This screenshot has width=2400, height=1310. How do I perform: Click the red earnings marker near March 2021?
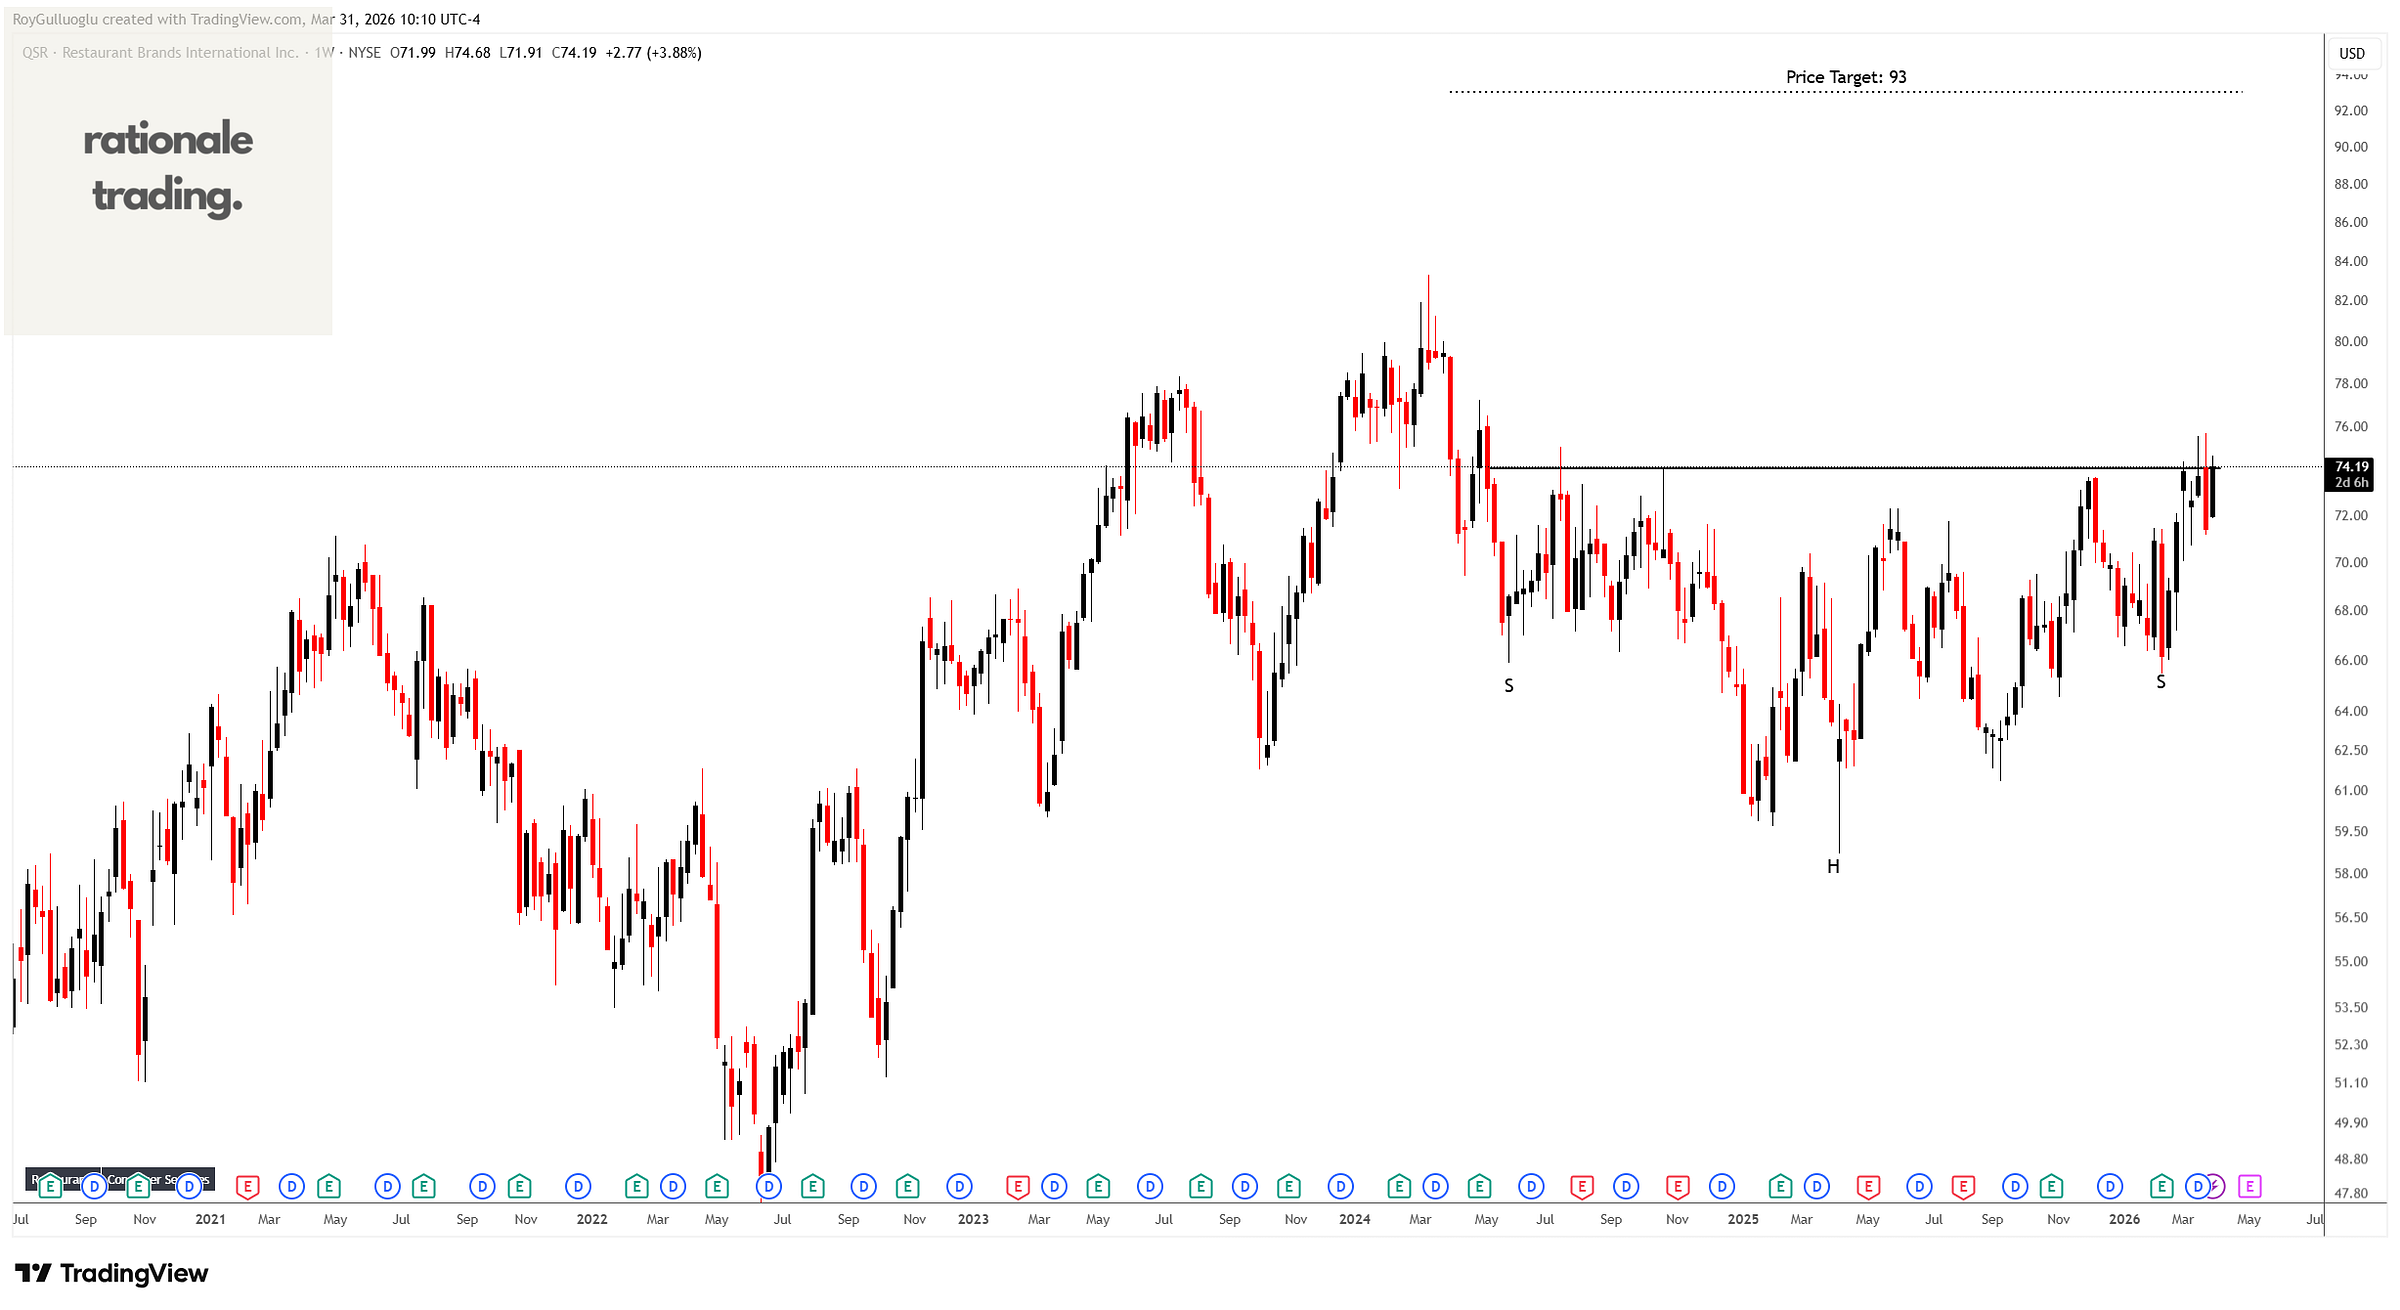(247, 1187)
